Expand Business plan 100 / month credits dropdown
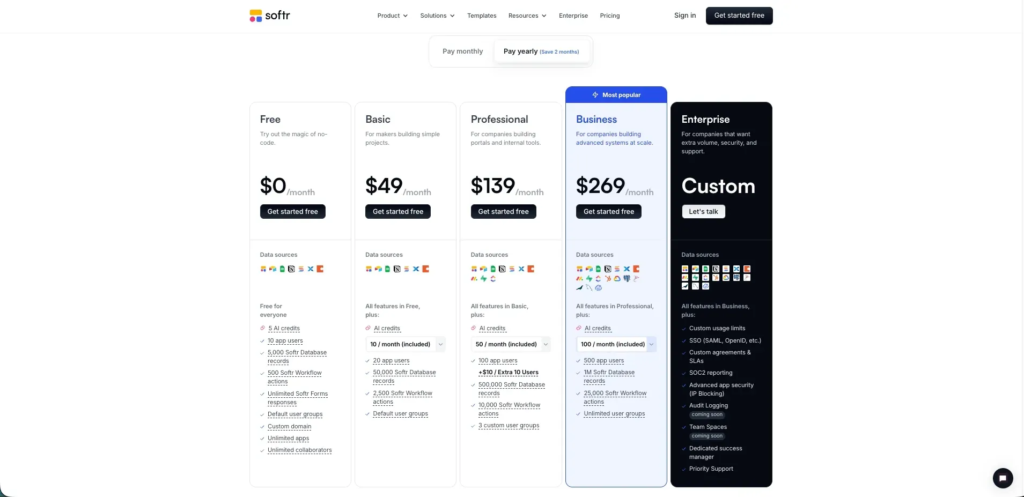The image size is (1024, 497). [616, 344]
